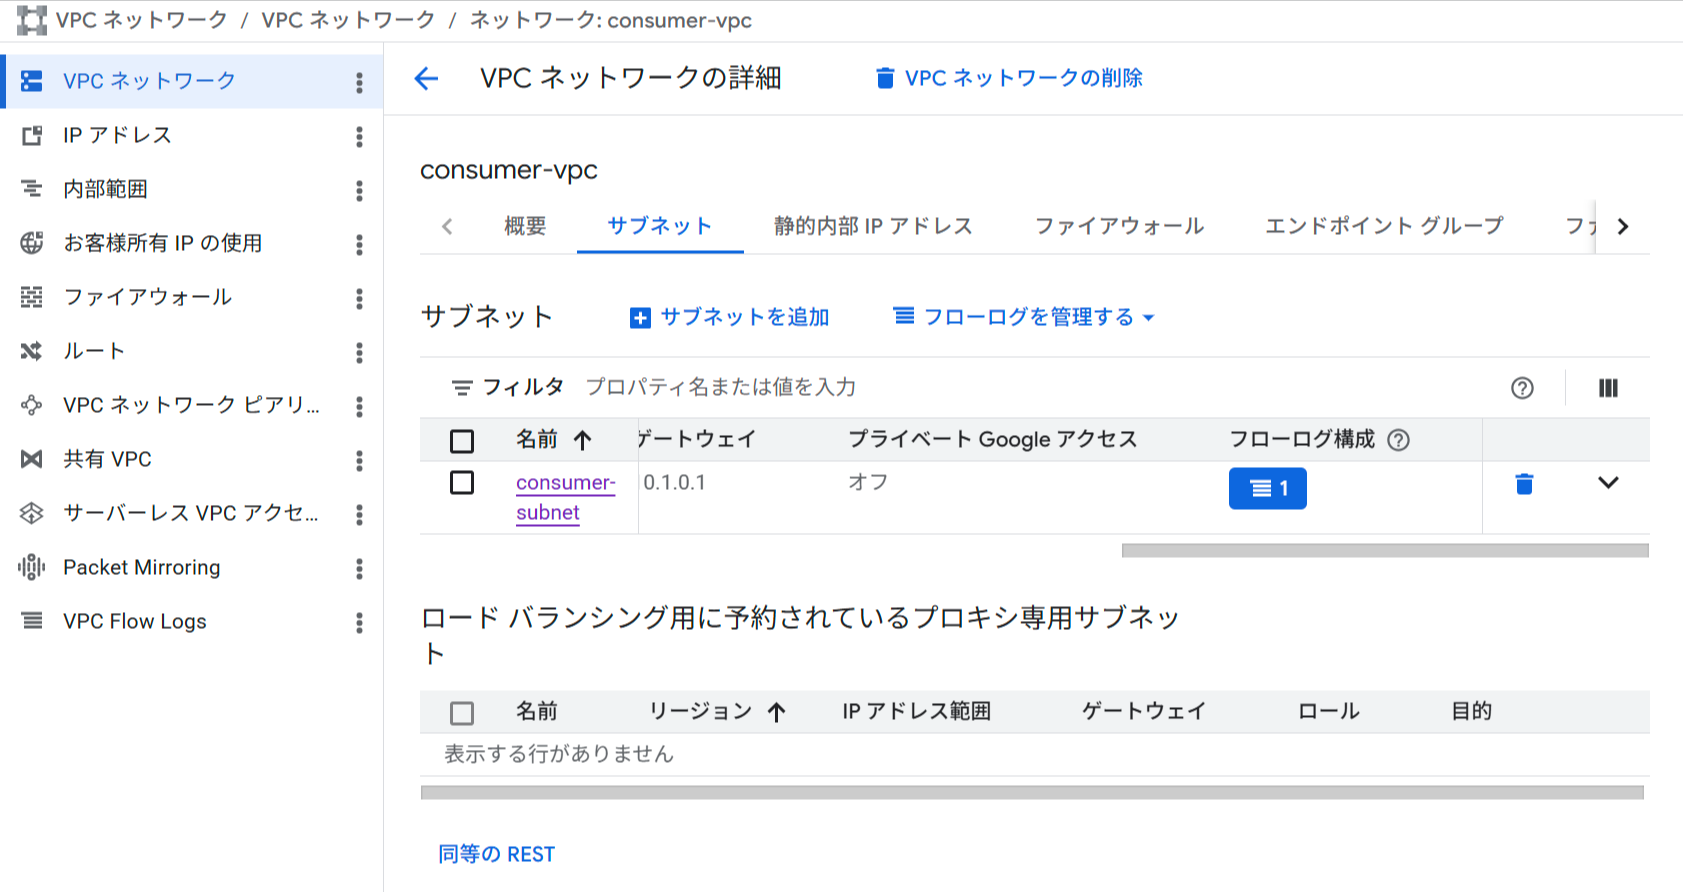Open consumer-subnet link

[565, 497]
